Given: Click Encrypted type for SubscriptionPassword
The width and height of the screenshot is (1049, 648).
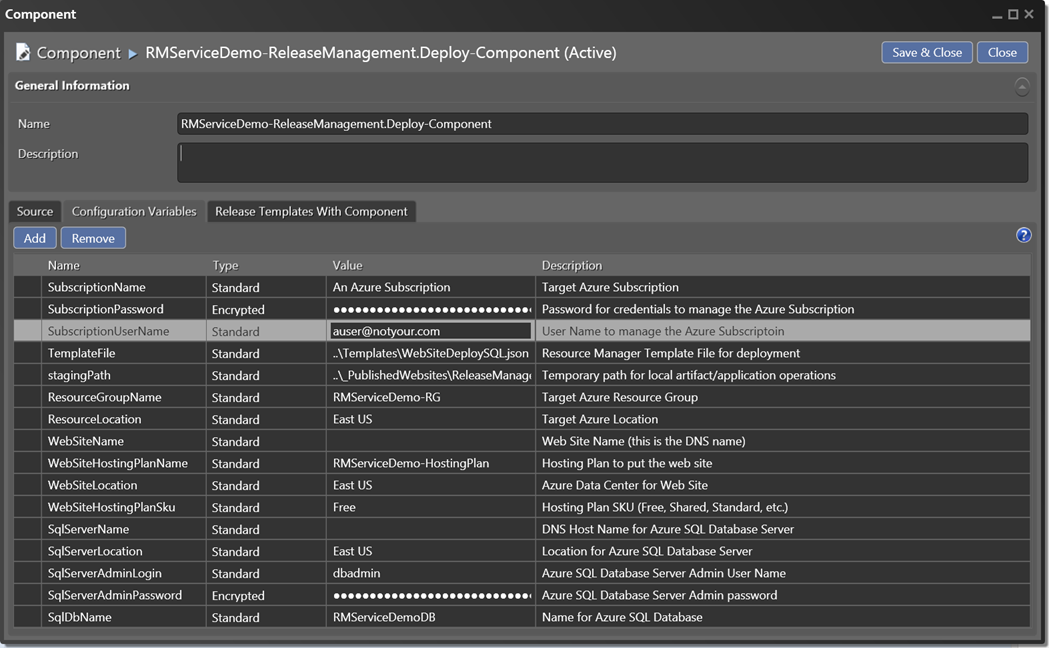Looking at the screenshot, I should [266, 310].
